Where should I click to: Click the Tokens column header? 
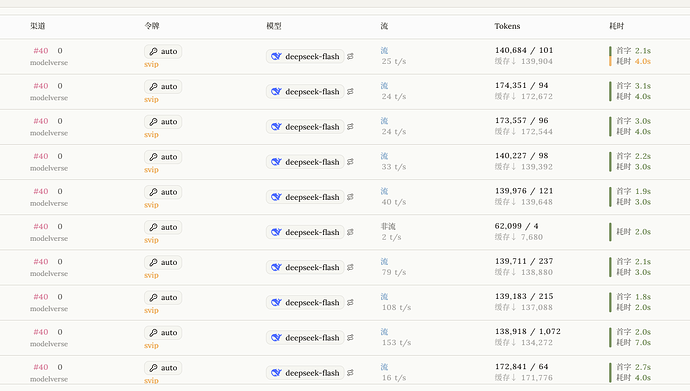[507, 26]
